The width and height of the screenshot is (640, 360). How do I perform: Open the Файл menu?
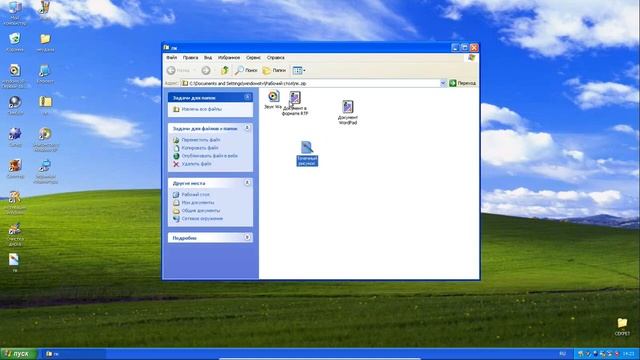click(x=171, y=58)
